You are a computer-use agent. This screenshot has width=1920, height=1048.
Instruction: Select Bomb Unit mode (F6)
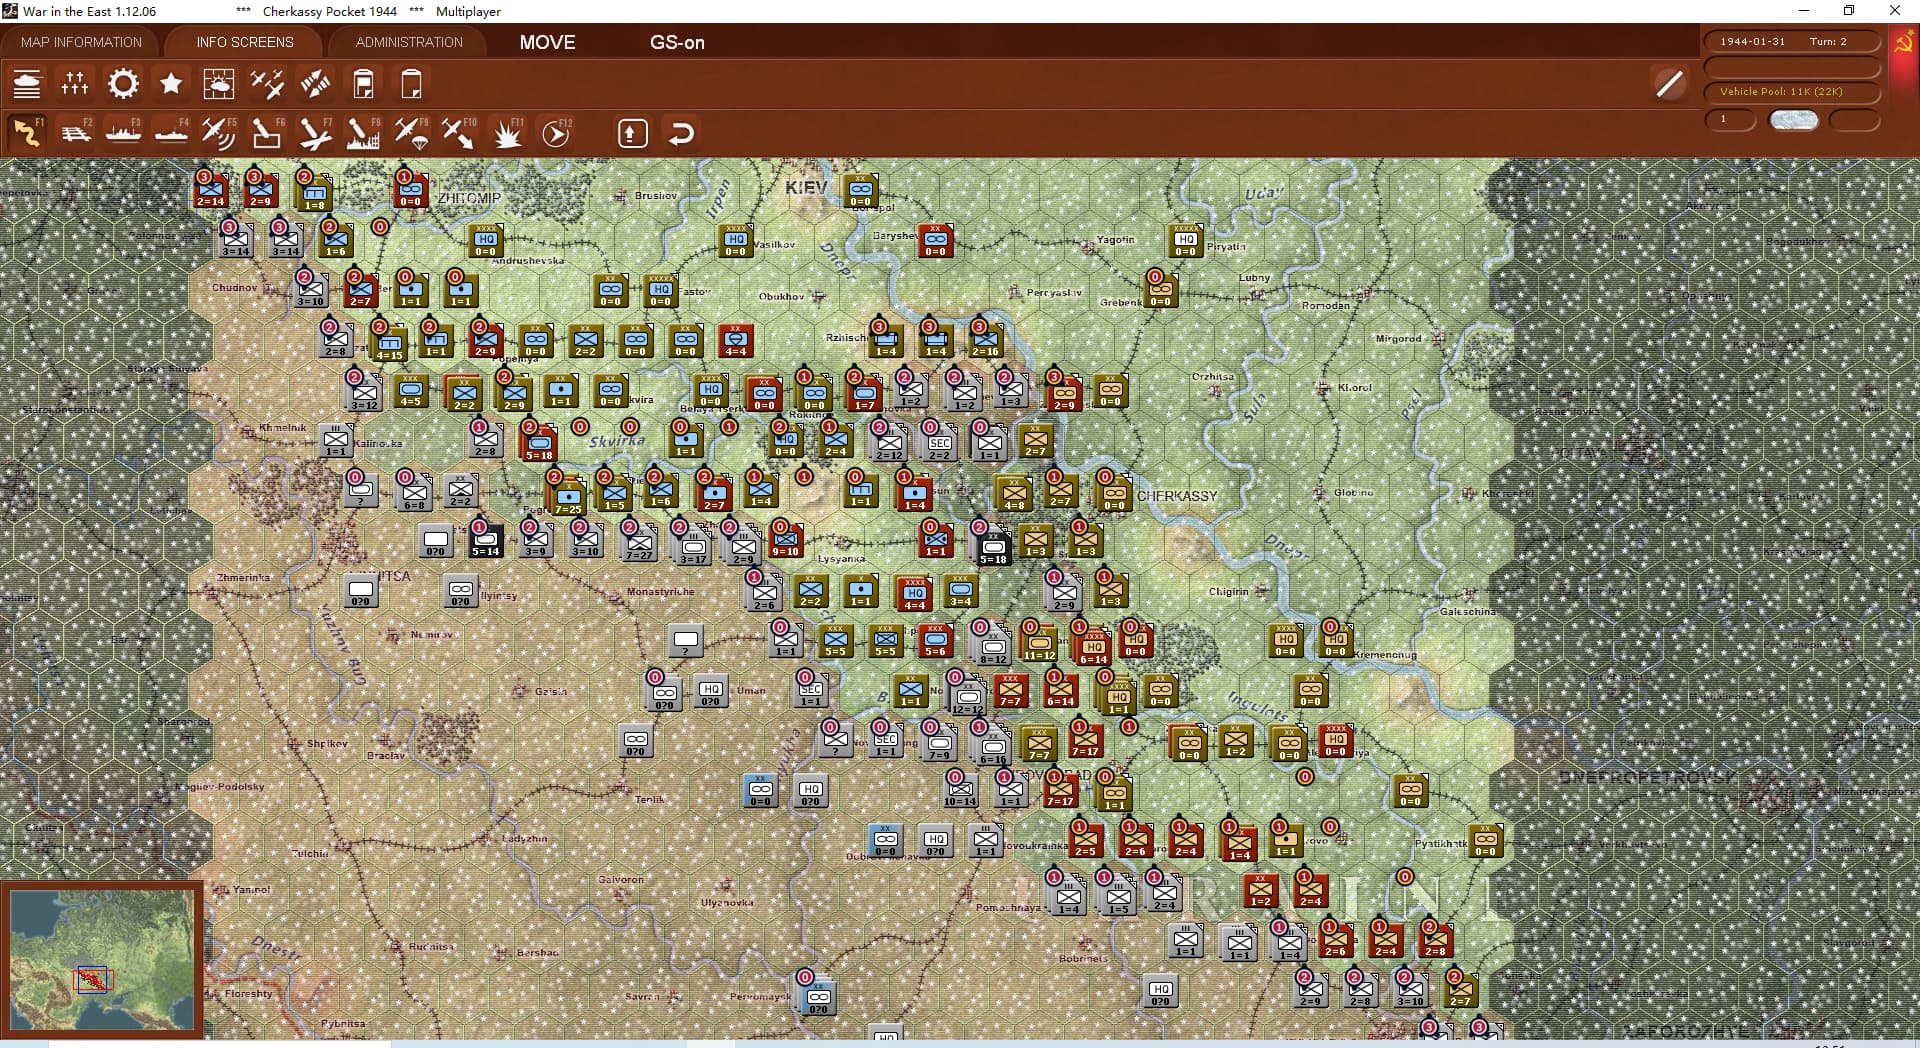pos(267,133)
